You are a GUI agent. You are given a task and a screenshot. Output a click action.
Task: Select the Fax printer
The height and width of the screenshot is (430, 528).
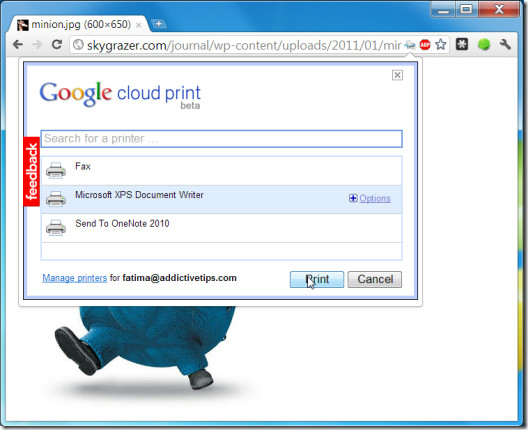tap(221, 171)
